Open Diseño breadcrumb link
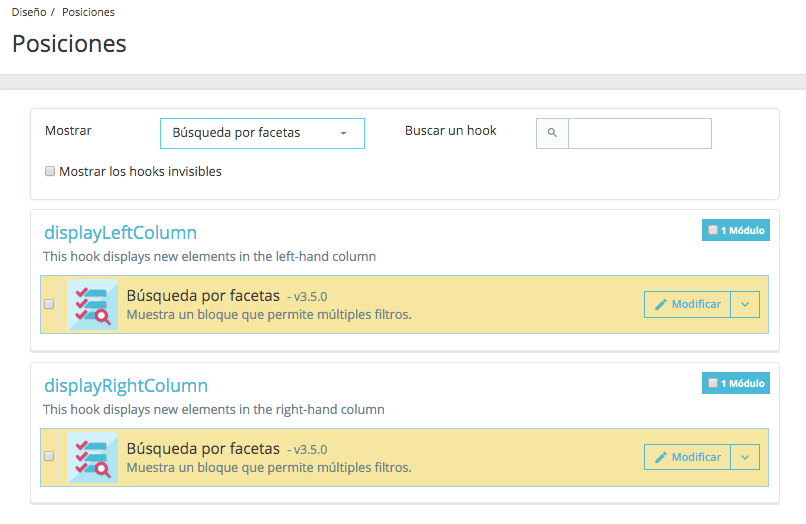 (x=29, y=12)
